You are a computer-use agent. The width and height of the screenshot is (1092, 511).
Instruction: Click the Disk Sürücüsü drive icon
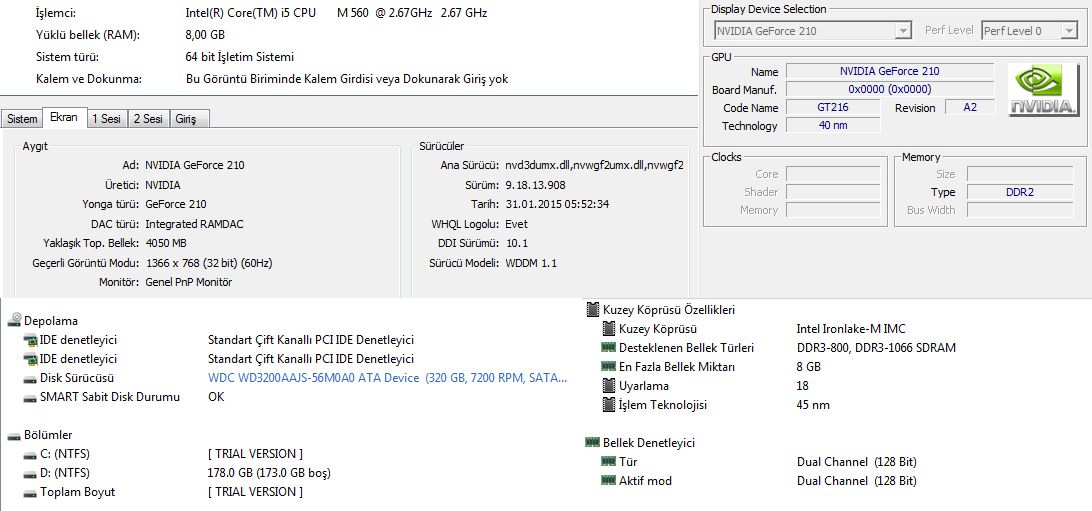pyautogui.click(x=31, y=378)
